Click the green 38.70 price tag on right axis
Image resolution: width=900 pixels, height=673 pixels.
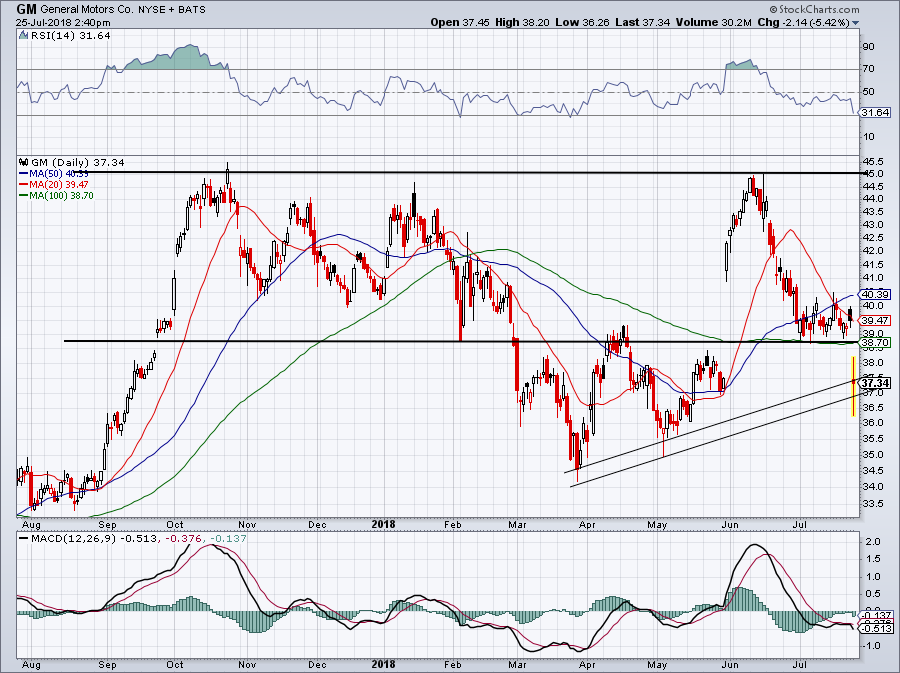(876, 342)
